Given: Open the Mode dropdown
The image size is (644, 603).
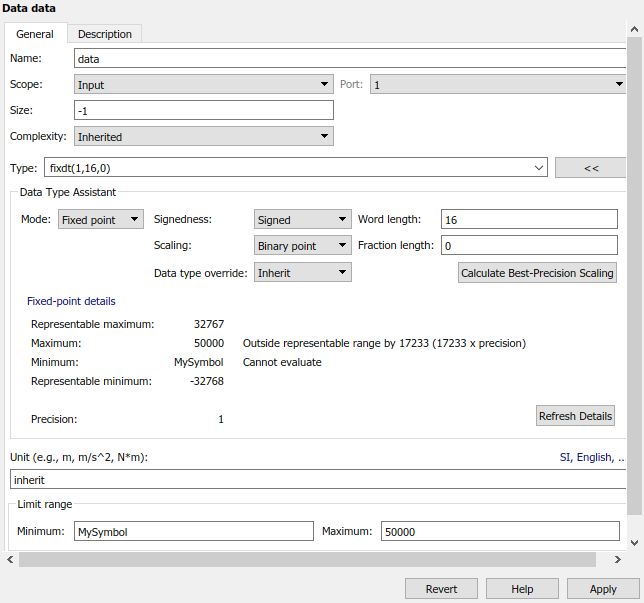Looking at the screenshot, I should (x=101, y=219).
